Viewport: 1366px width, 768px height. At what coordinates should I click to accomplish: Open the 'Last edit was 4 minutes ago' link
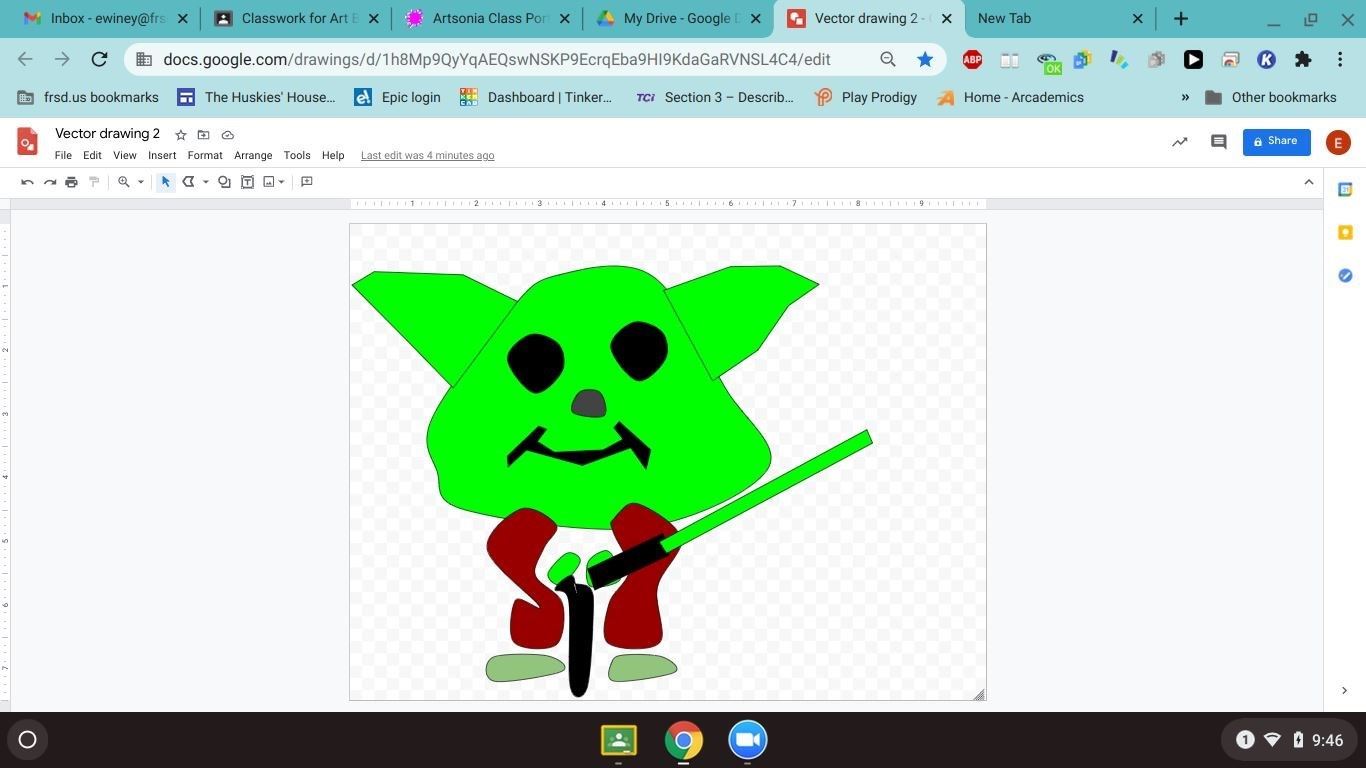coord(427,156)
